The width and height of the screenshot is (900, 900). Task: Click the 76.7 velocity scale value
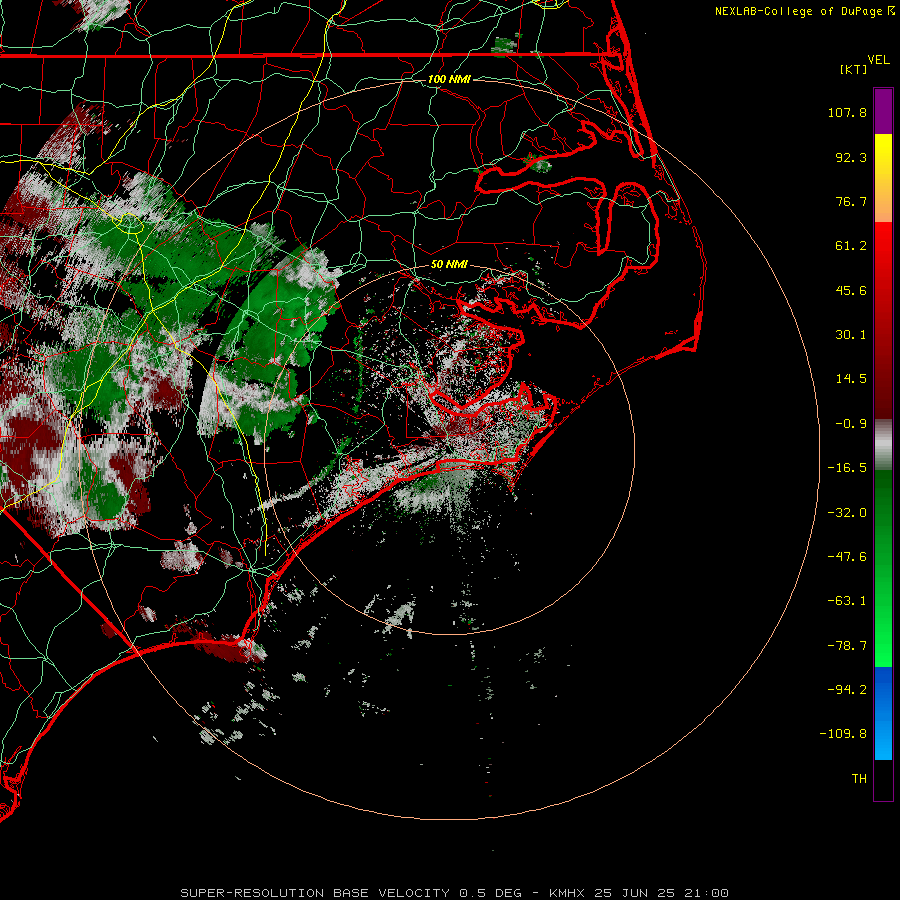(x=851, y=201)
